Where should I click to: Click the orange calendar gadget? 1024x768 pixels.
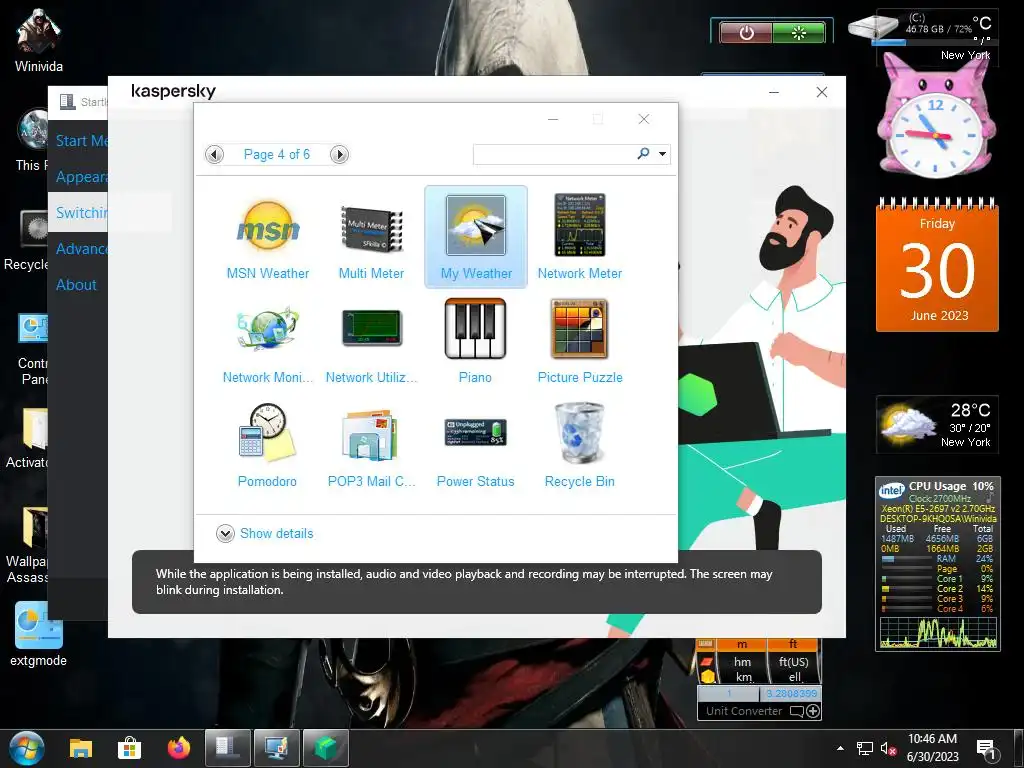tap(937, 266)
